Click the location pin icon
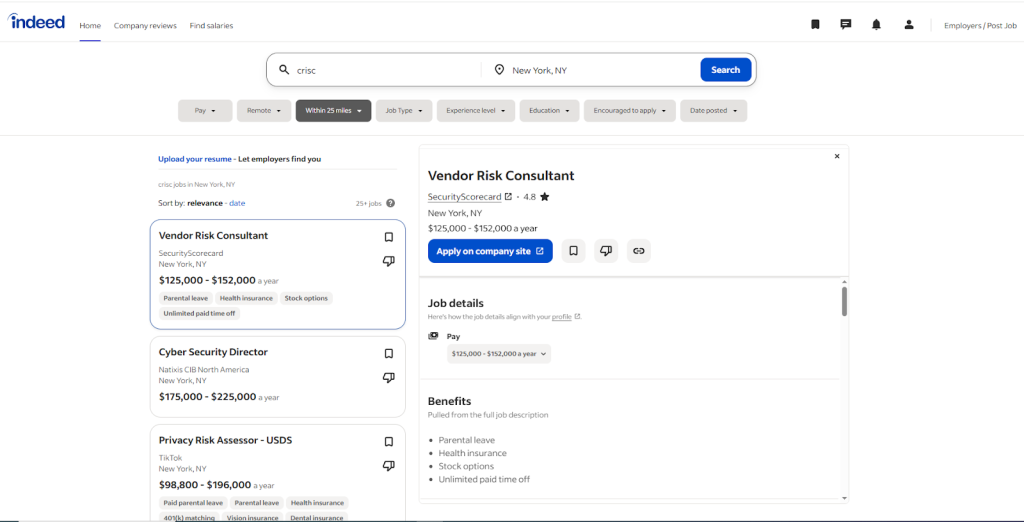 500,70
